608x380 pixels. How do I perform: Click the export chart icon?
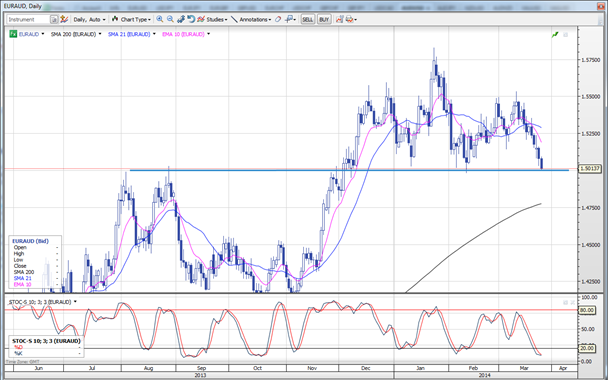(340, 19)
